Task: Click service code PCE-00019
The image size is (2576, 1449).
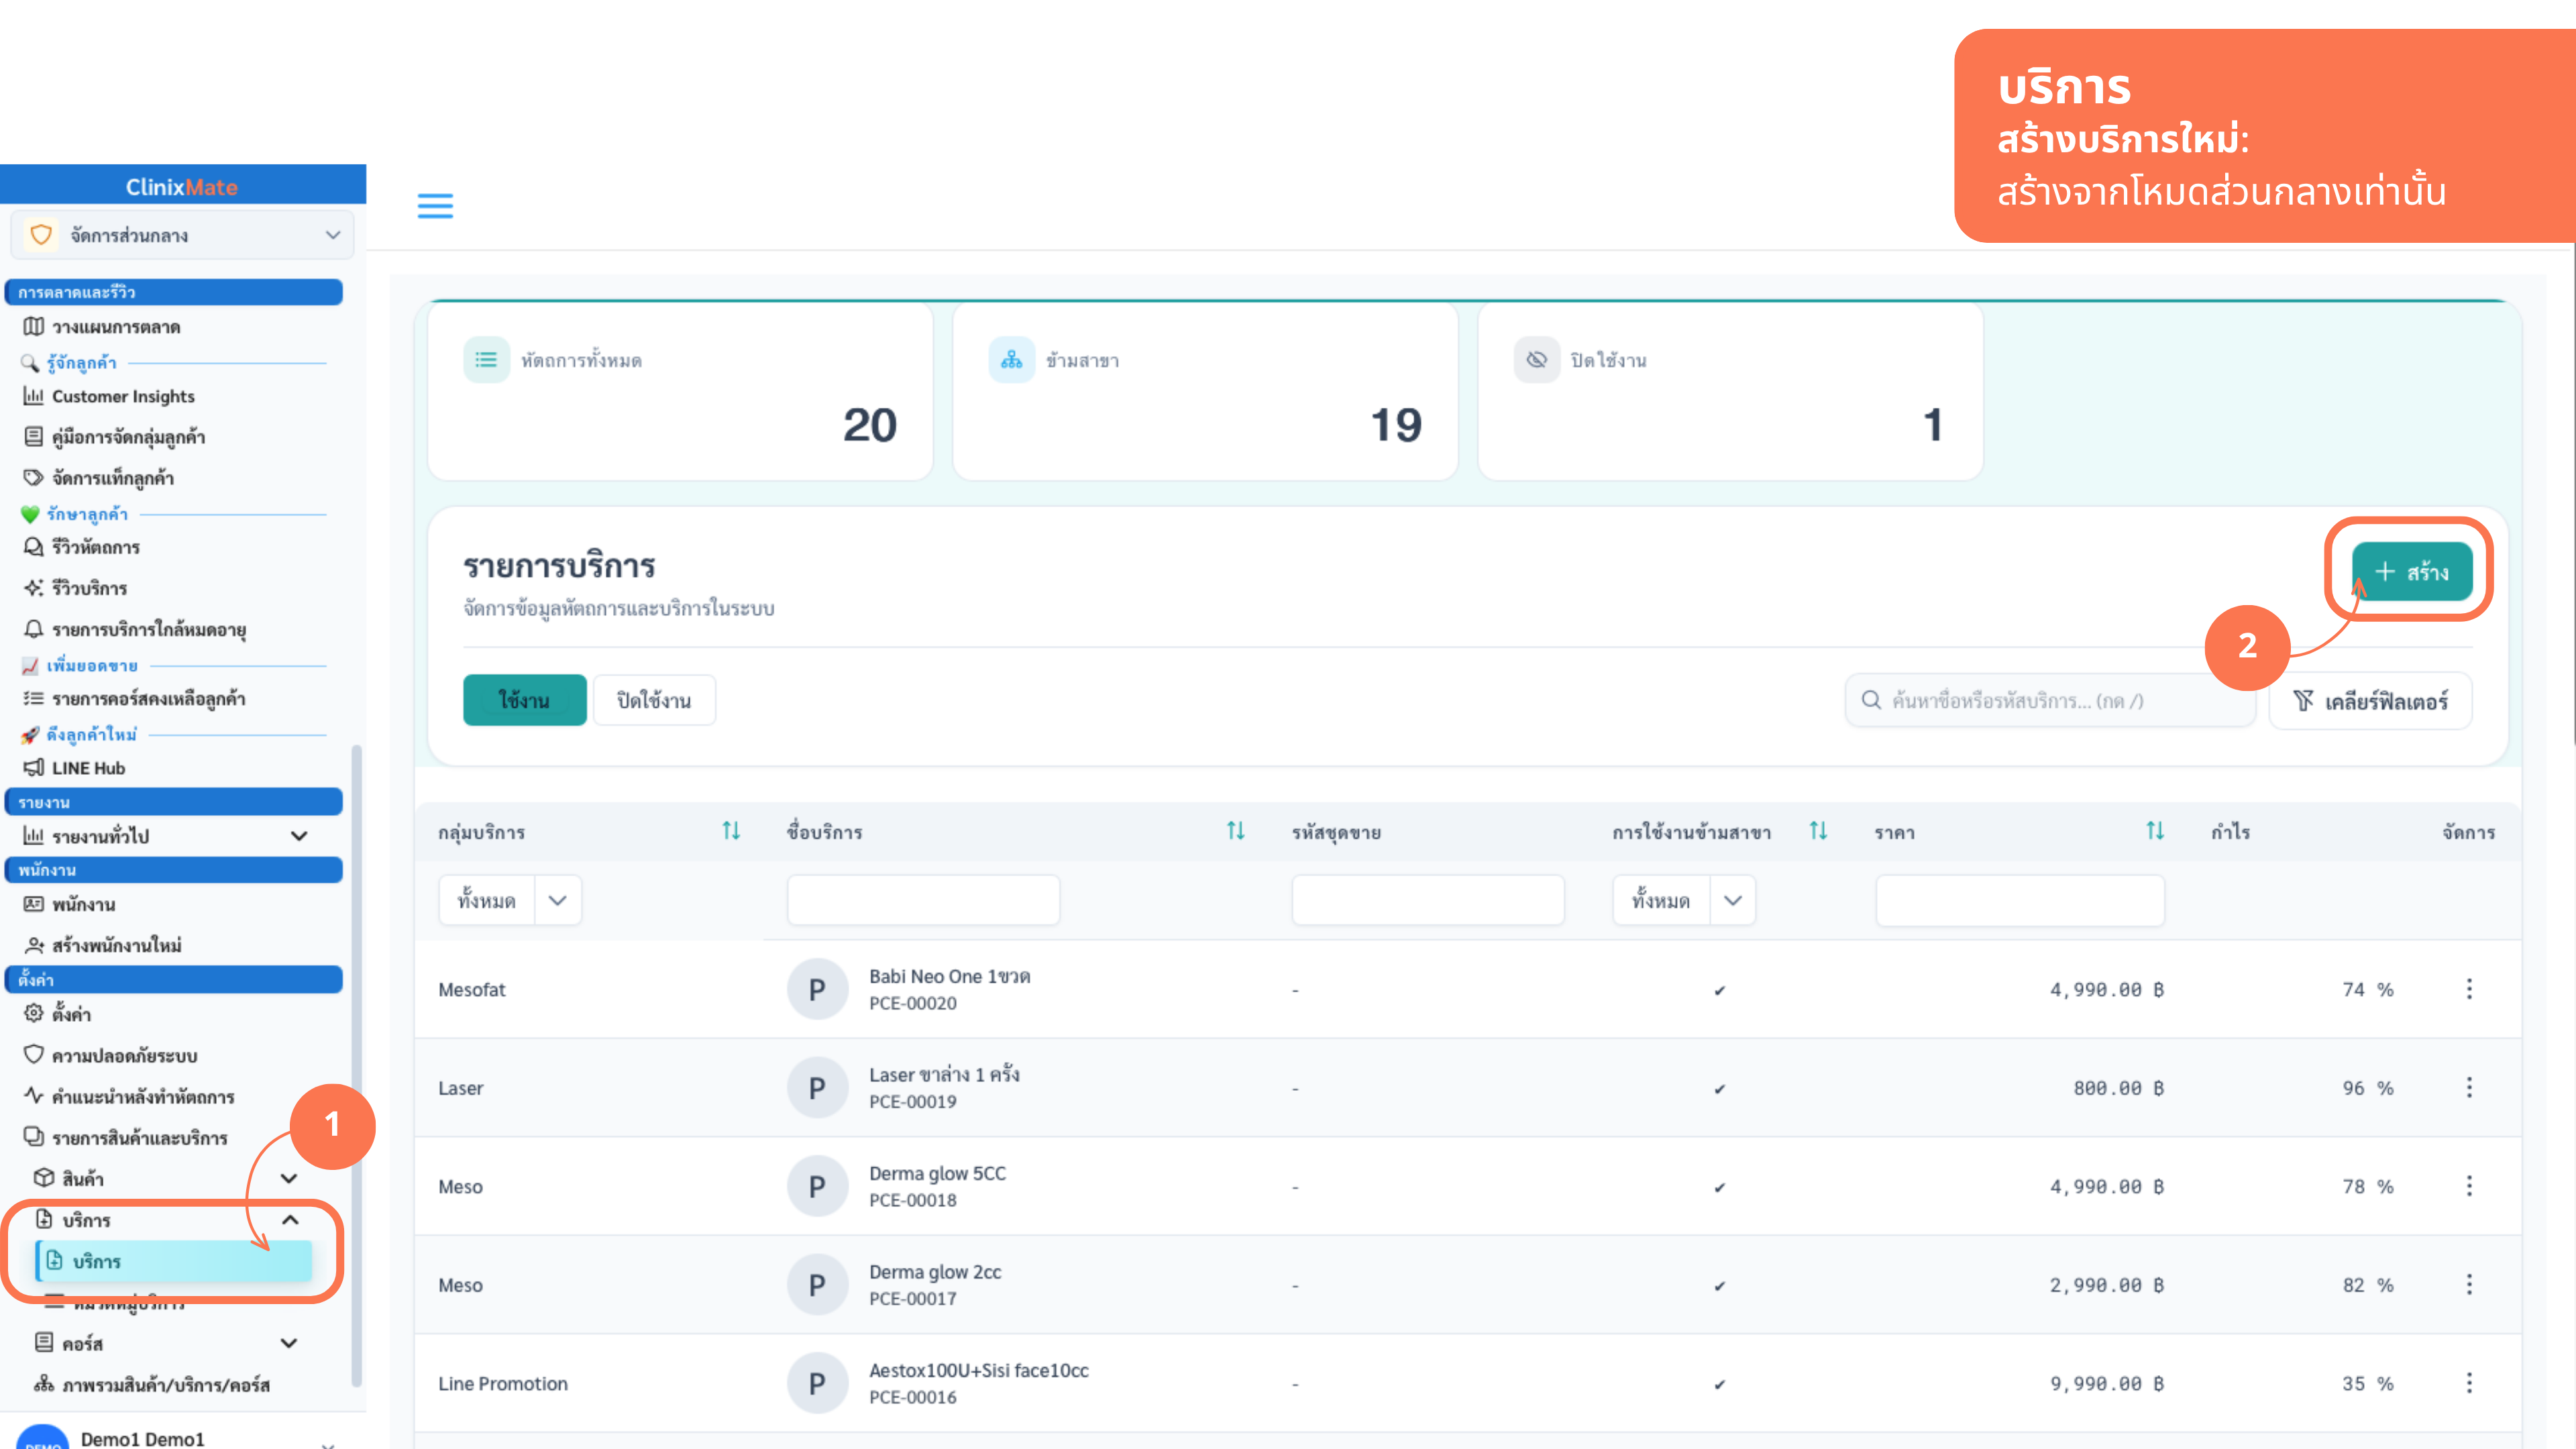Action: pos(912,1101)
